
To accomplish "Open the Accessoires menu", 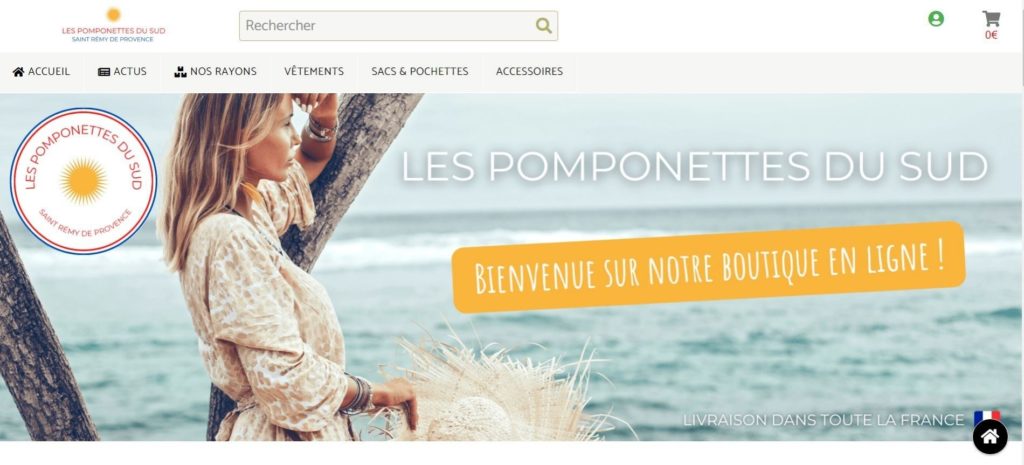I will [x=529, y=72].
